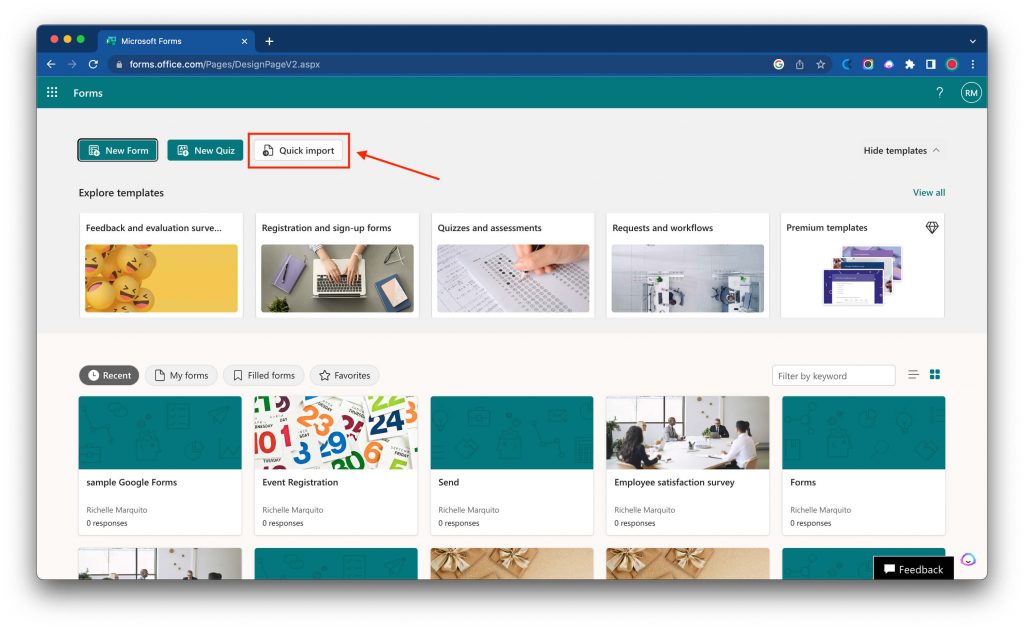This screenshot has height=628, width=1024.
Task: Switch to the My forms tab
Action: 181,374
